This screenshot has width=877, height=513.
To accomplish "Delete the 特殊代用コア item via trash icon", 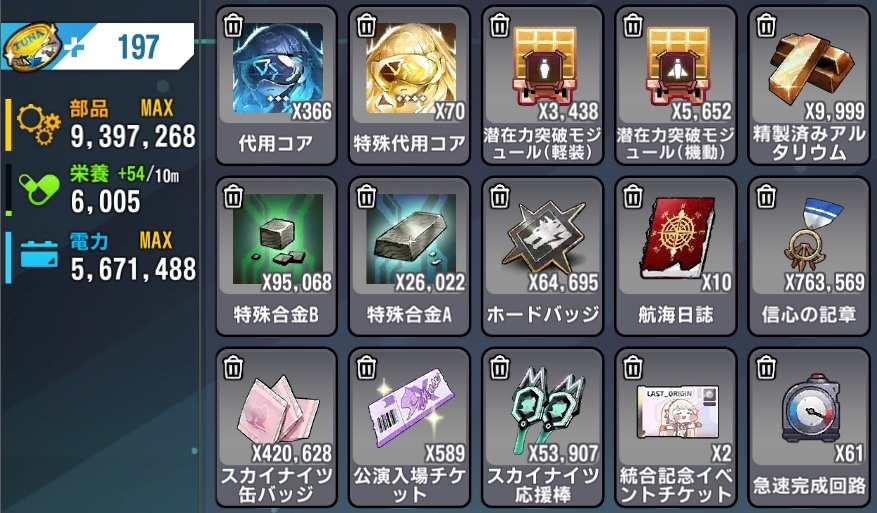I will 366,26.
